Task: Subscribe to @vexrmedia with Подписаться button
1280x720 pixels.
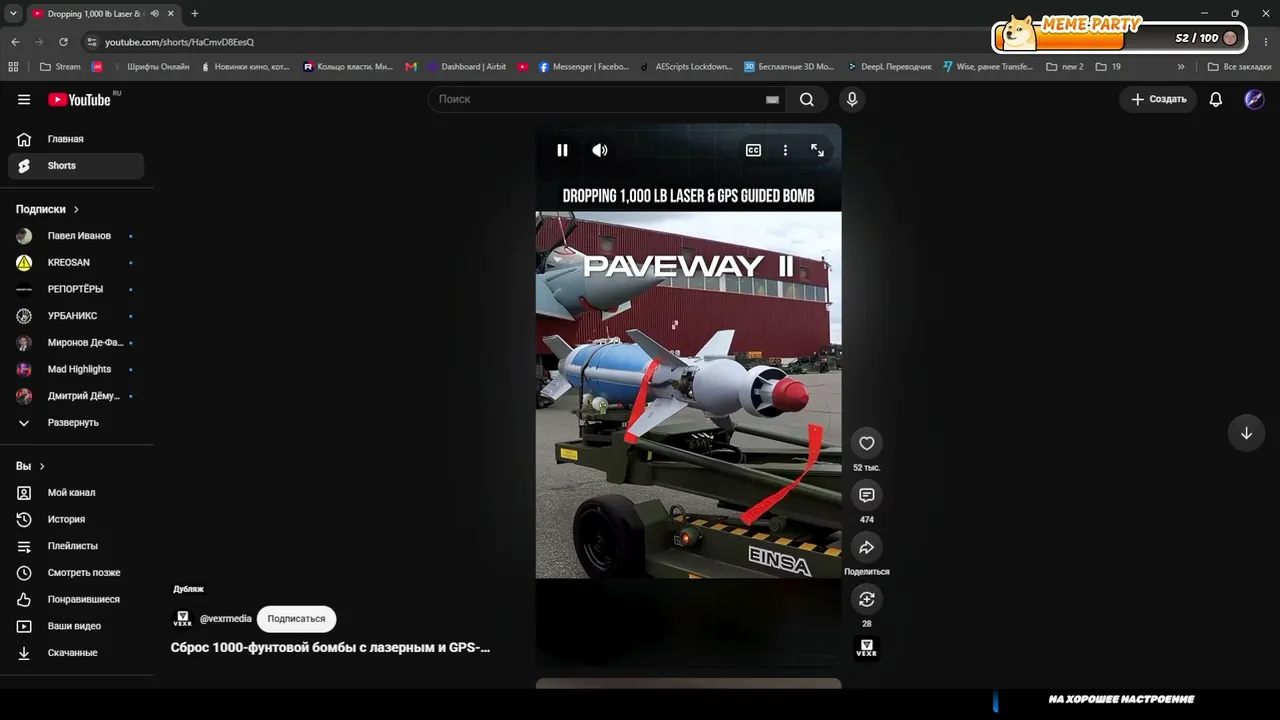Action: (x=296, y=619)
